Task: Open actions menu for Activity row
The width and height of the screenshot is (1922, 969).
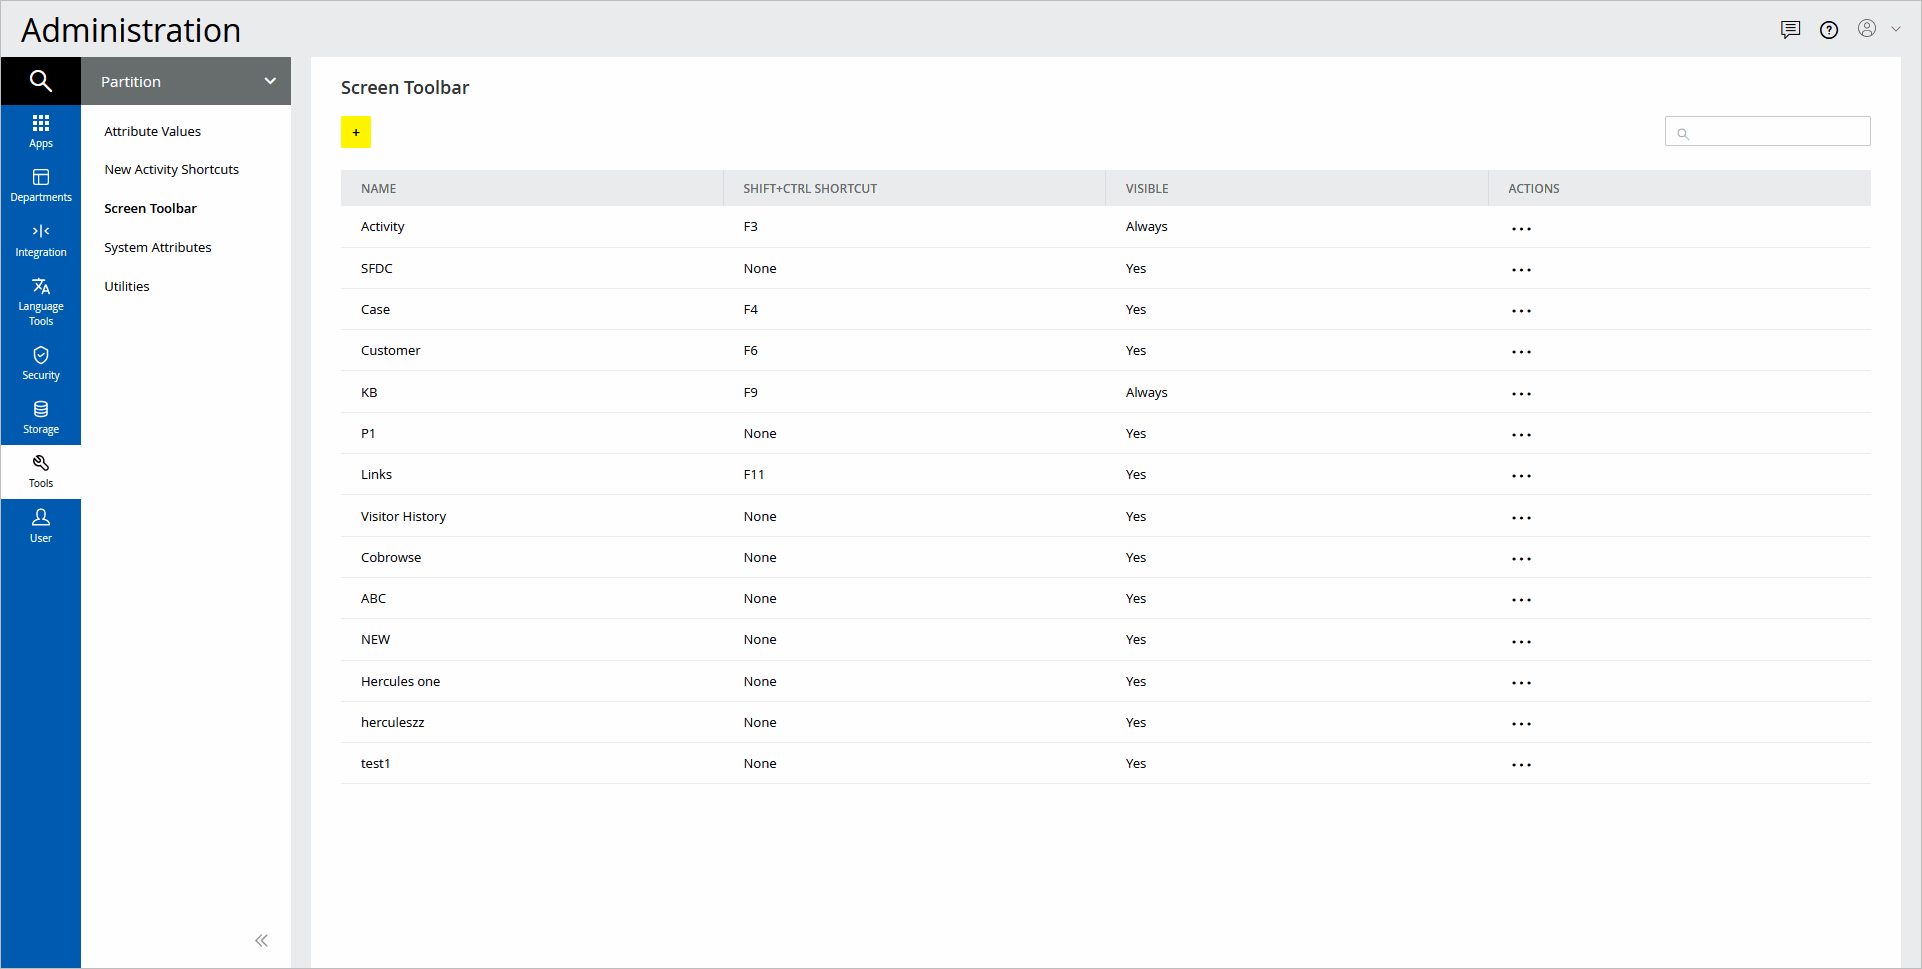Action: [1521, 229]
